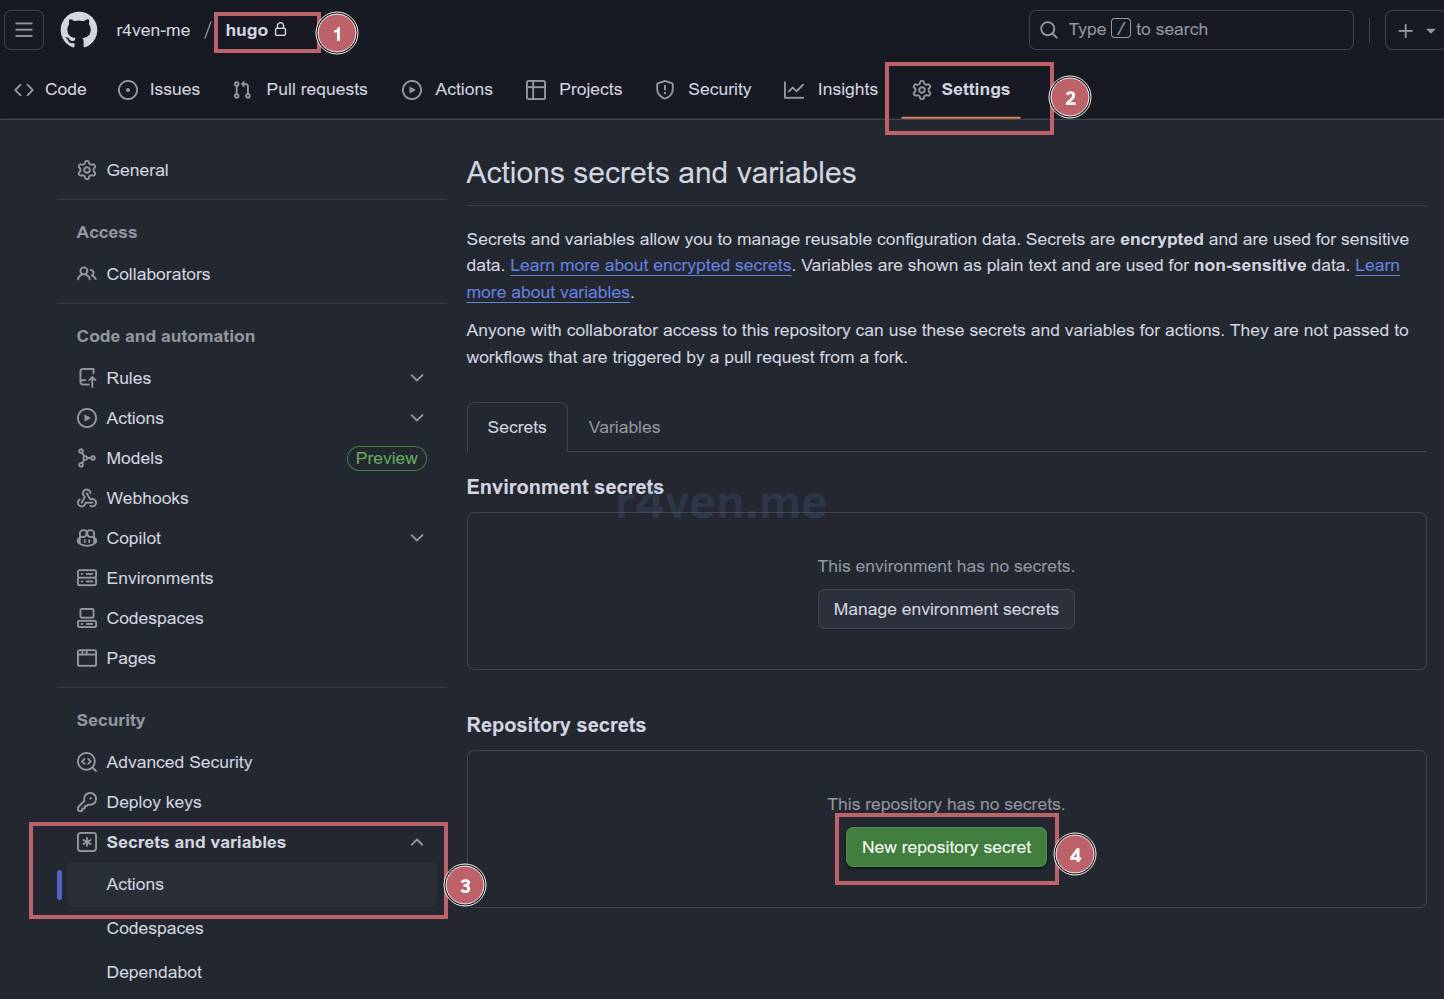Viewport: 1444px width, 999px height.
Task: Collapse the Secrets and variables section
Action: pyautogui.click(x=417, y=842)
